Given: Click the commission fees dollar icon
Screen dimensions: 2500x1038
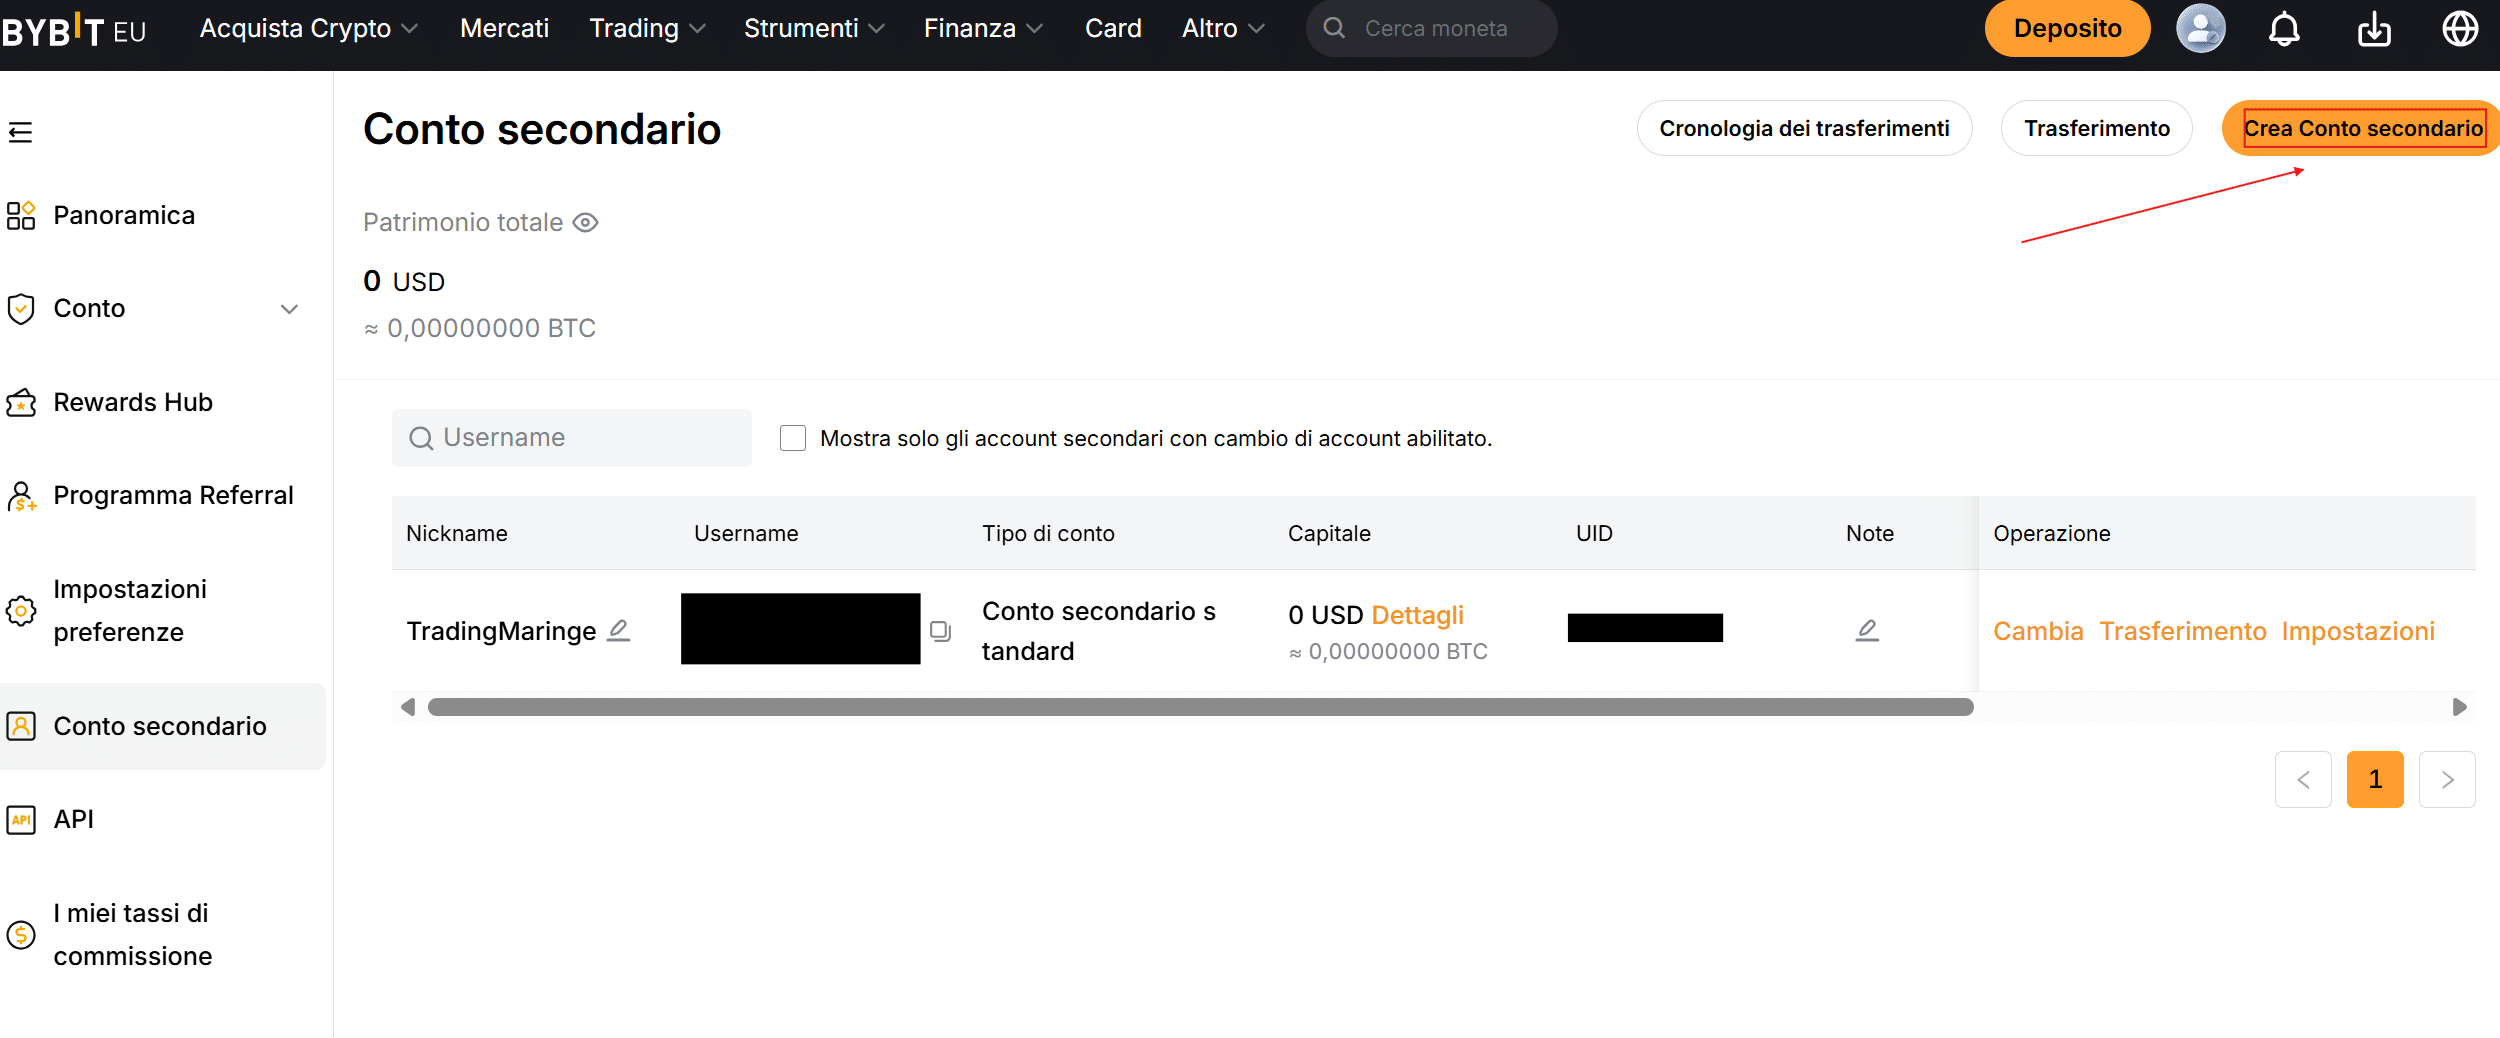Looking at the screenshot, I should point(21,935).
